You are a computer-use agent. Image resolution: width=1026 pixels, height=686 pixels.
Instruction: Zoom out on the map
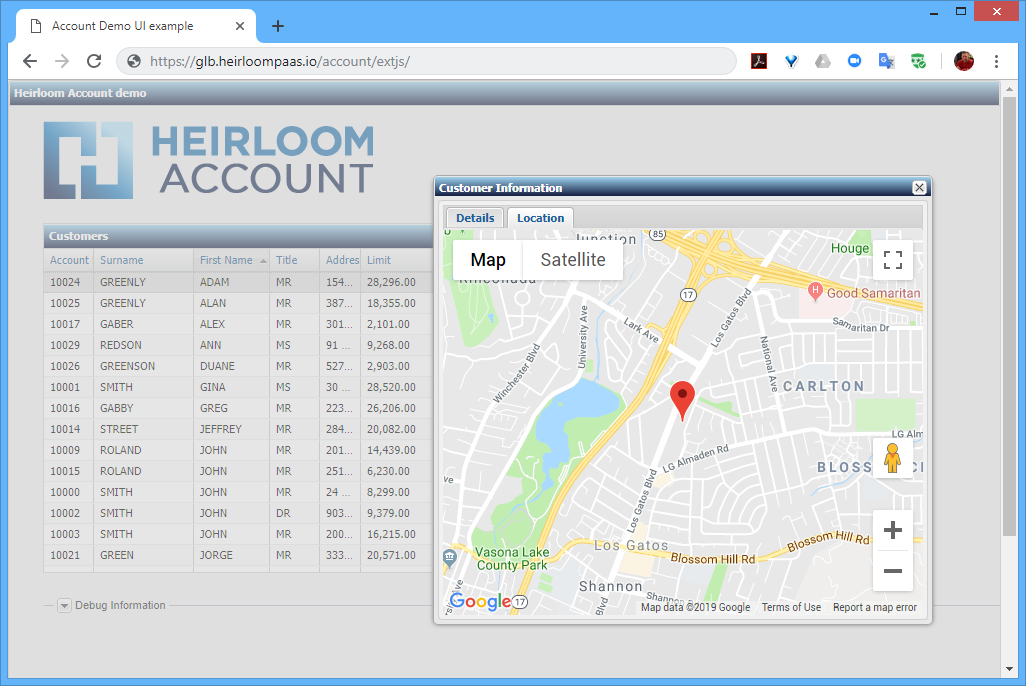[893, 571]
